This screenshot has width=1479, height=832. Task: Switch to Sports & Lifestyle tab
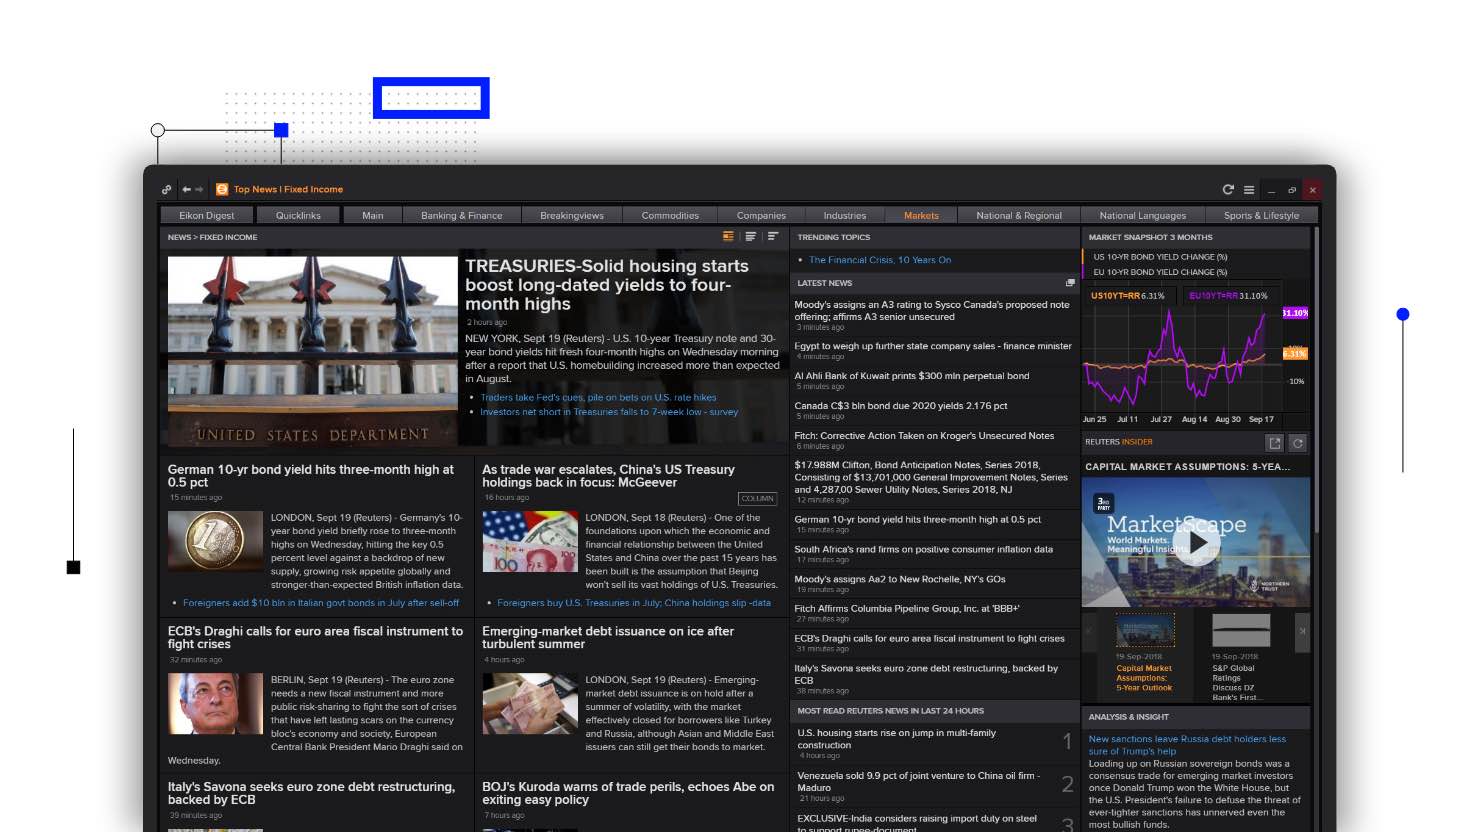point(1261,215)
